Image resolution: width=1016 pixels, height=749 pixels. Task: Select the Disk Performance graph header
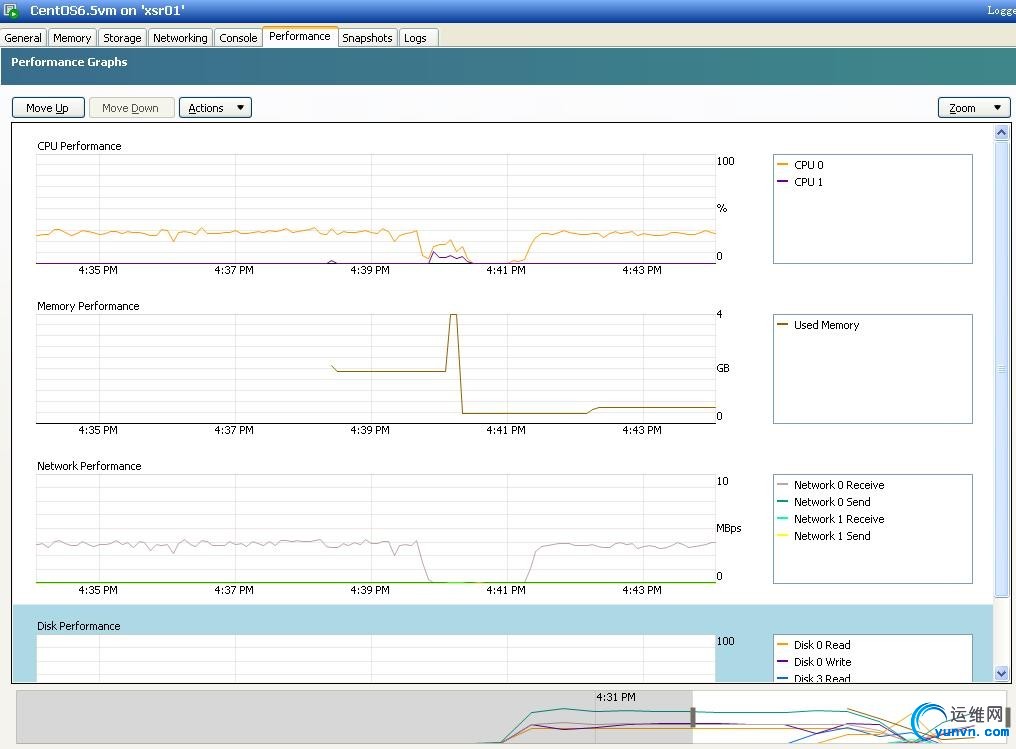point(79,626)
